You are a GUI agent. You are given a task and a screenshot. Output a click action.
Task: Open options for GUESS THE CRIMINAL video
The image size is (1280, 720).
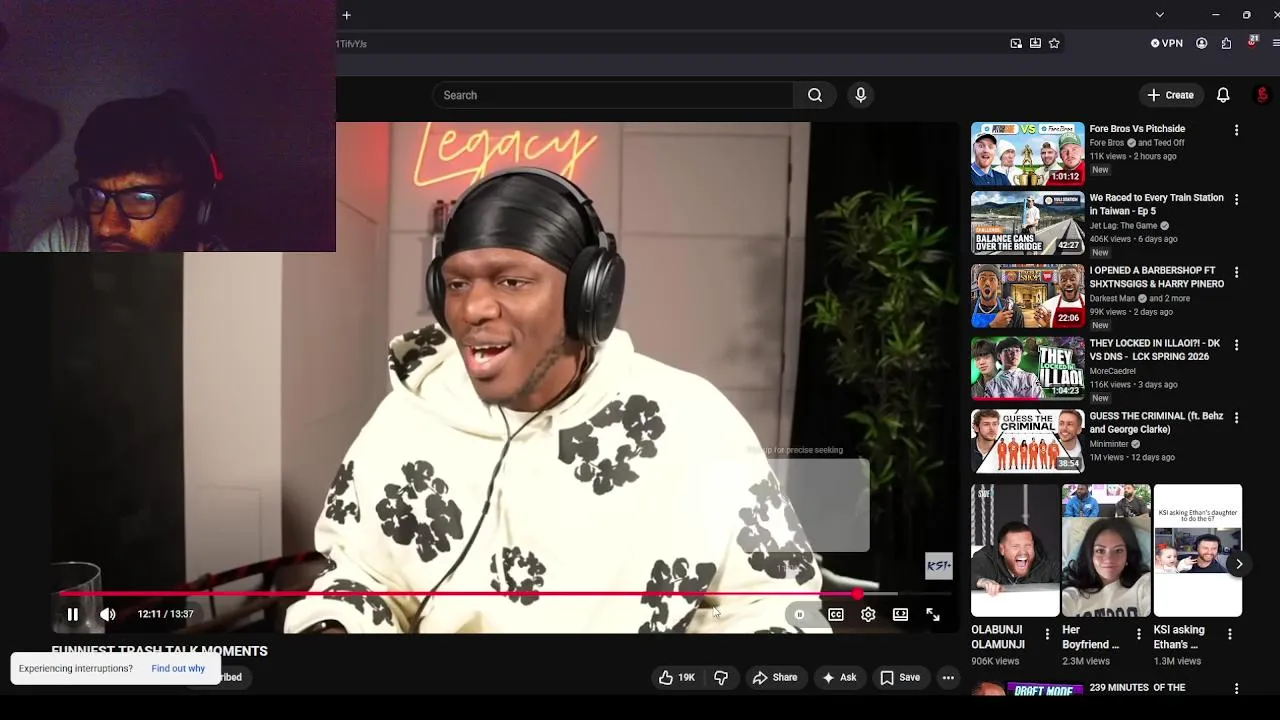[x=1236, y=418]
